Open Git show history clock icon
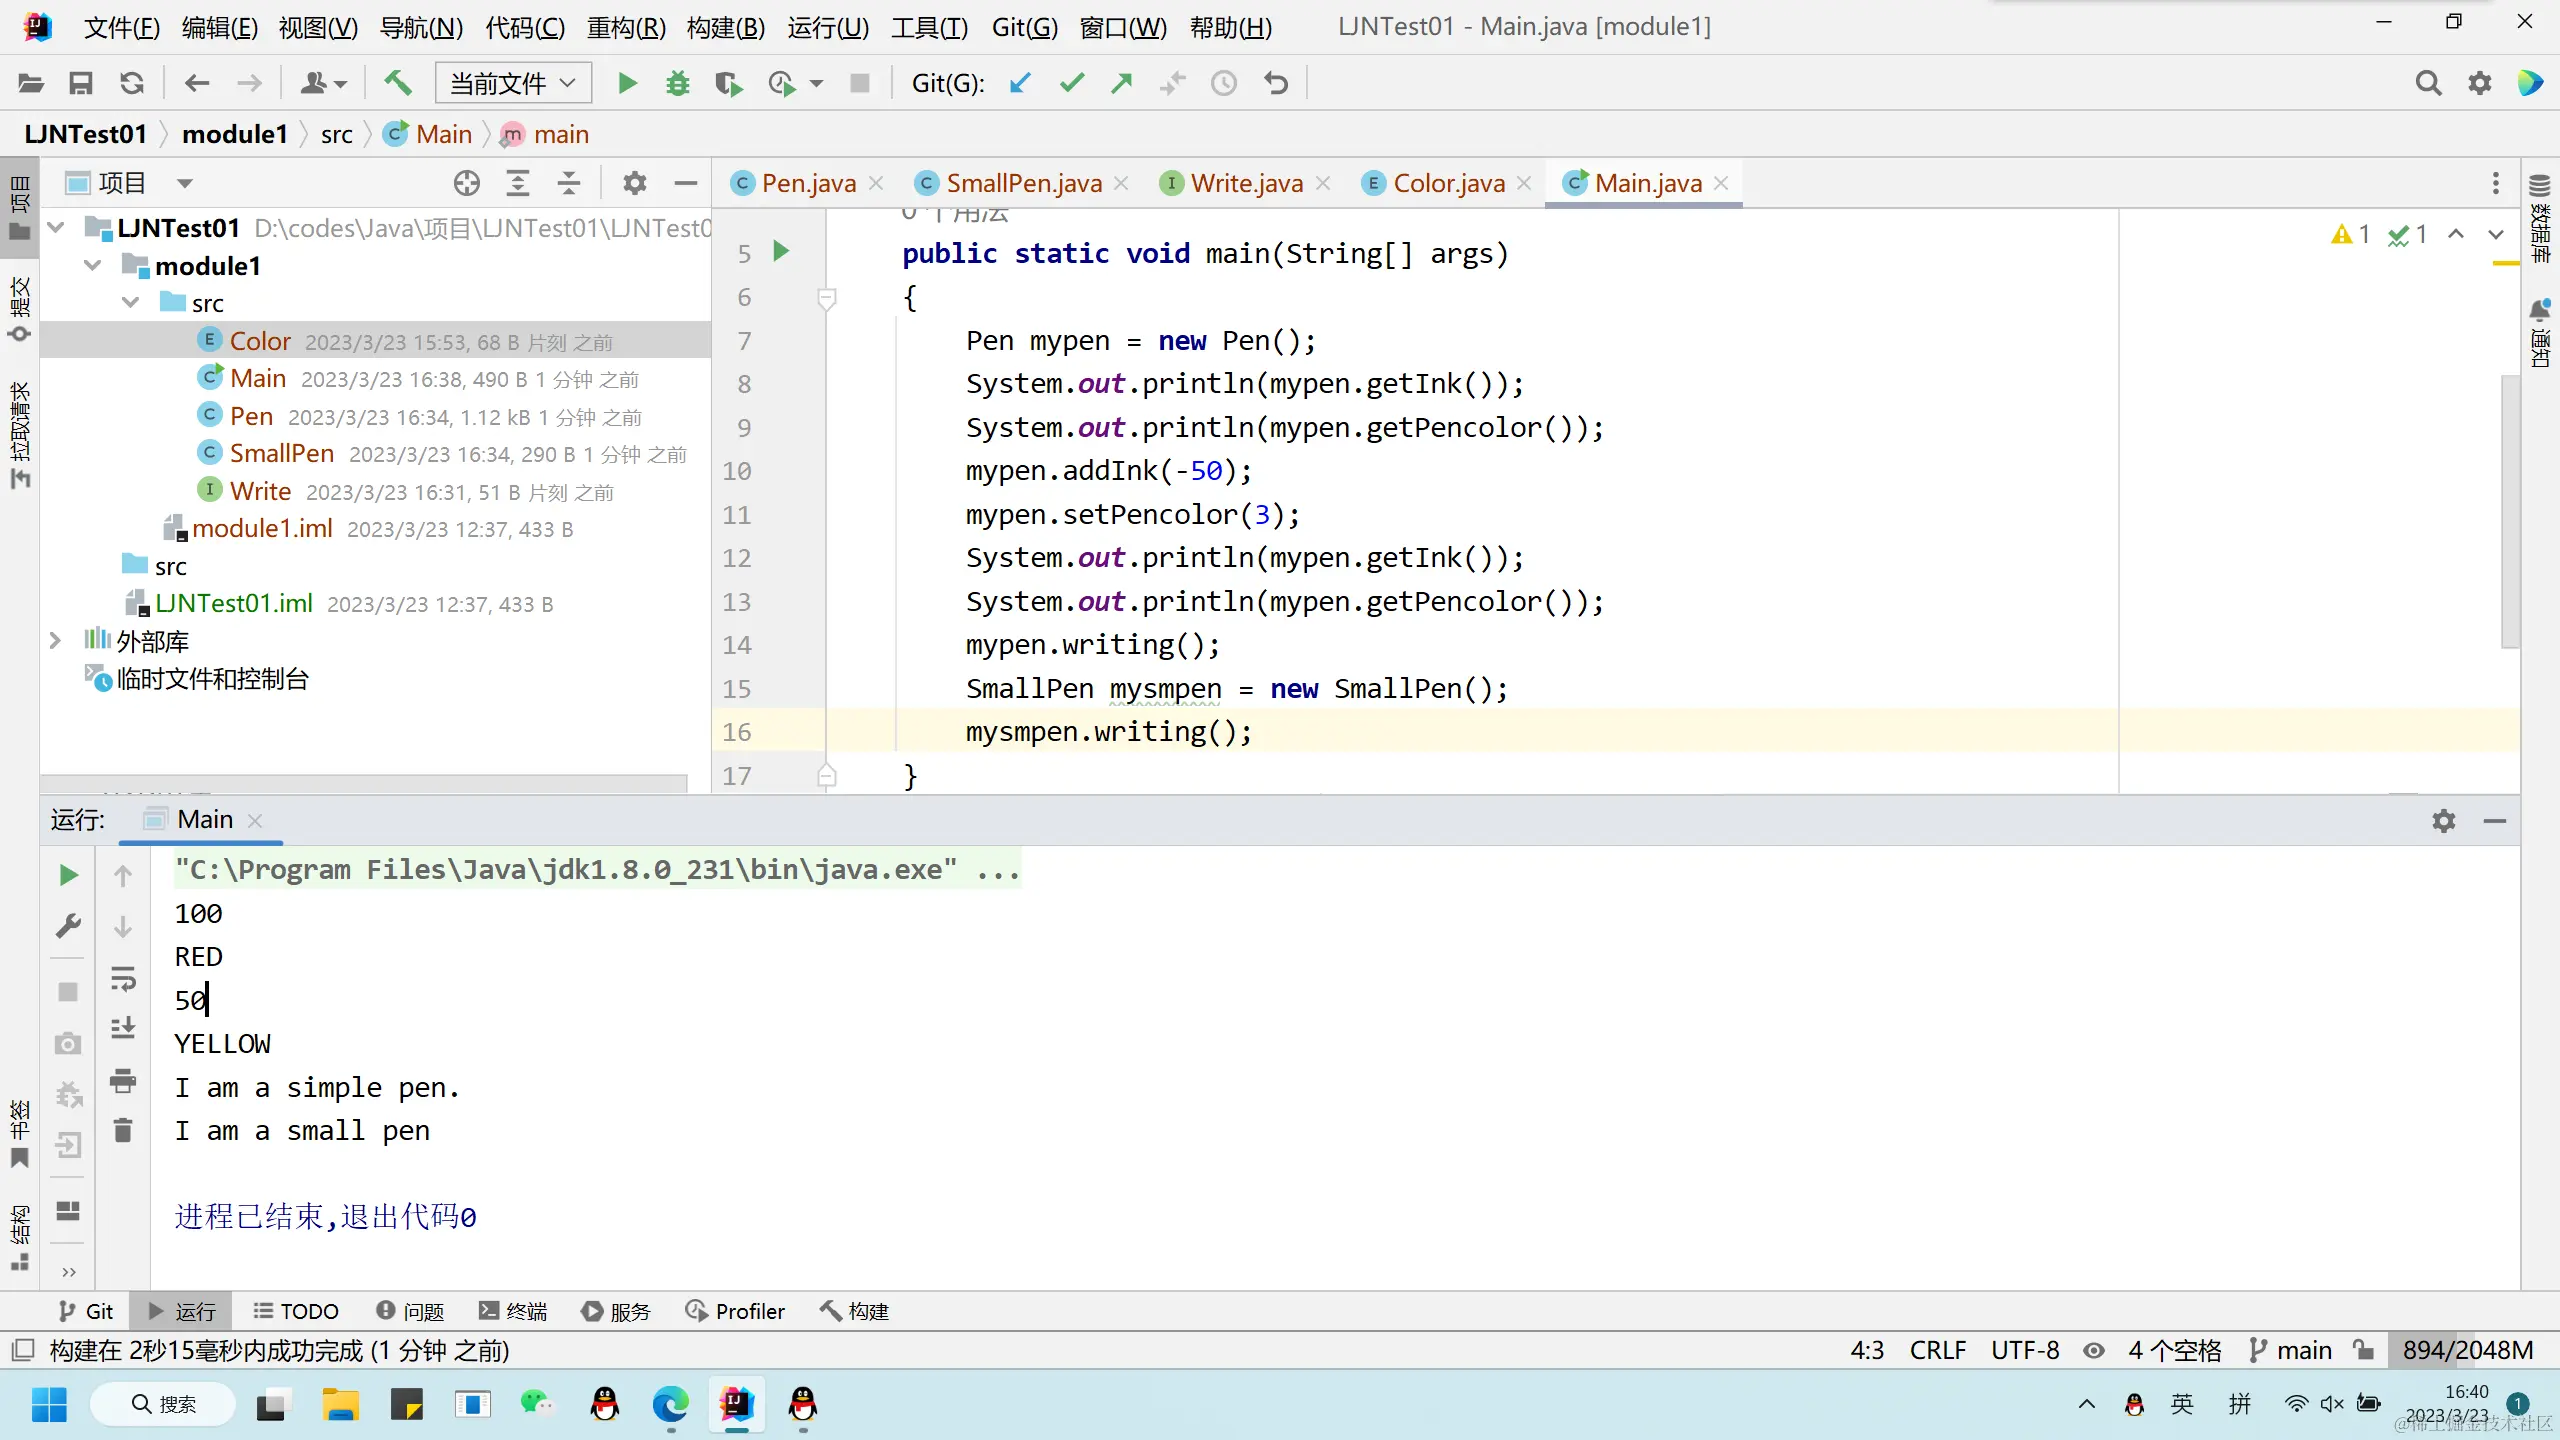This screenshot has width=2560, height=1440. point(1224,83)
